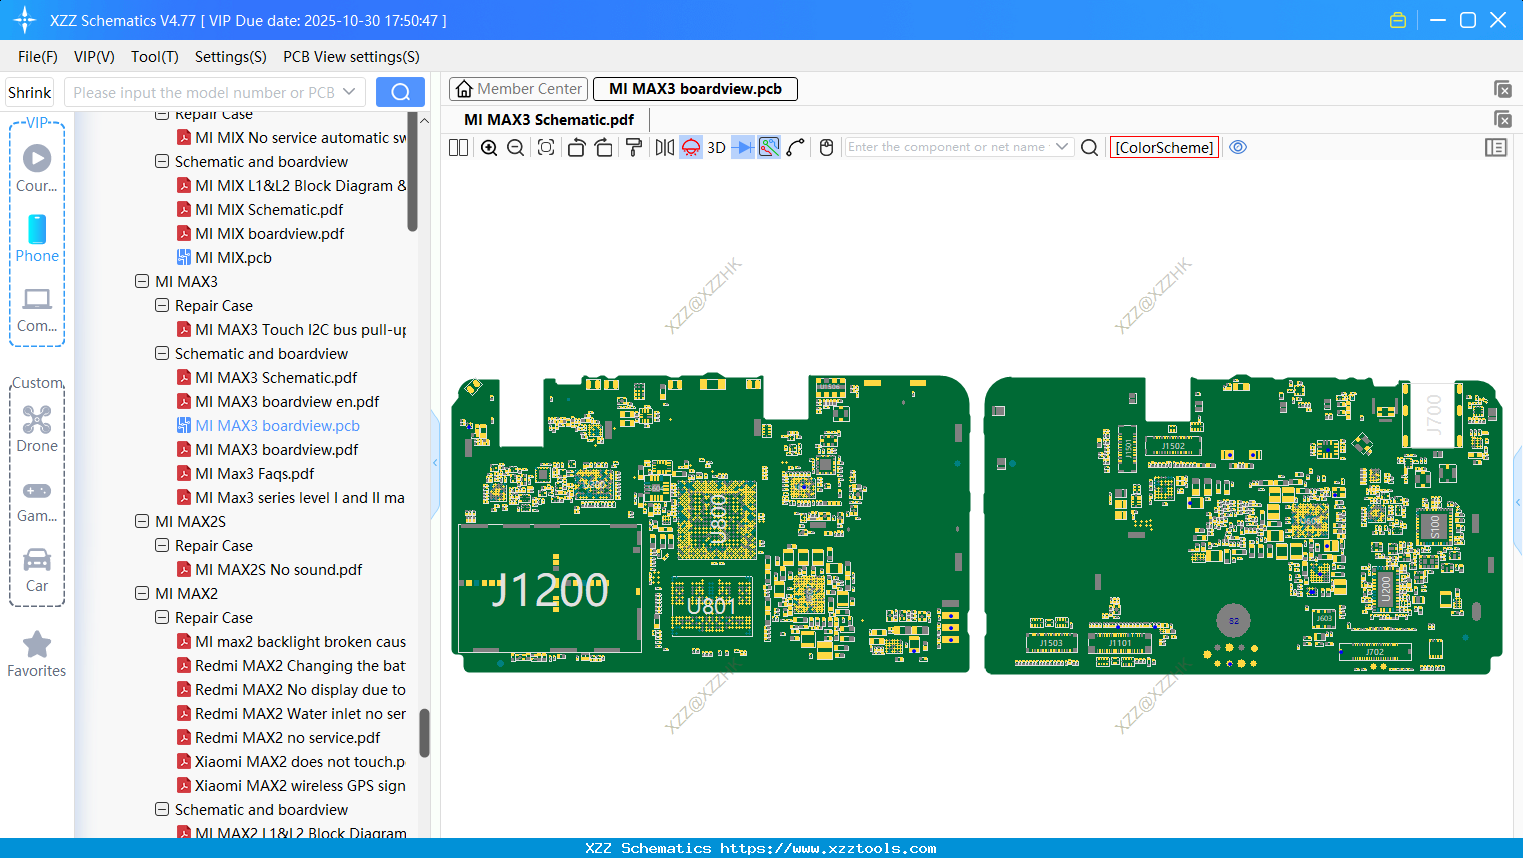Collapse the Repair Case node under MI MAX2
This screenshot has width=1523, height=858.
pos(162,618)
